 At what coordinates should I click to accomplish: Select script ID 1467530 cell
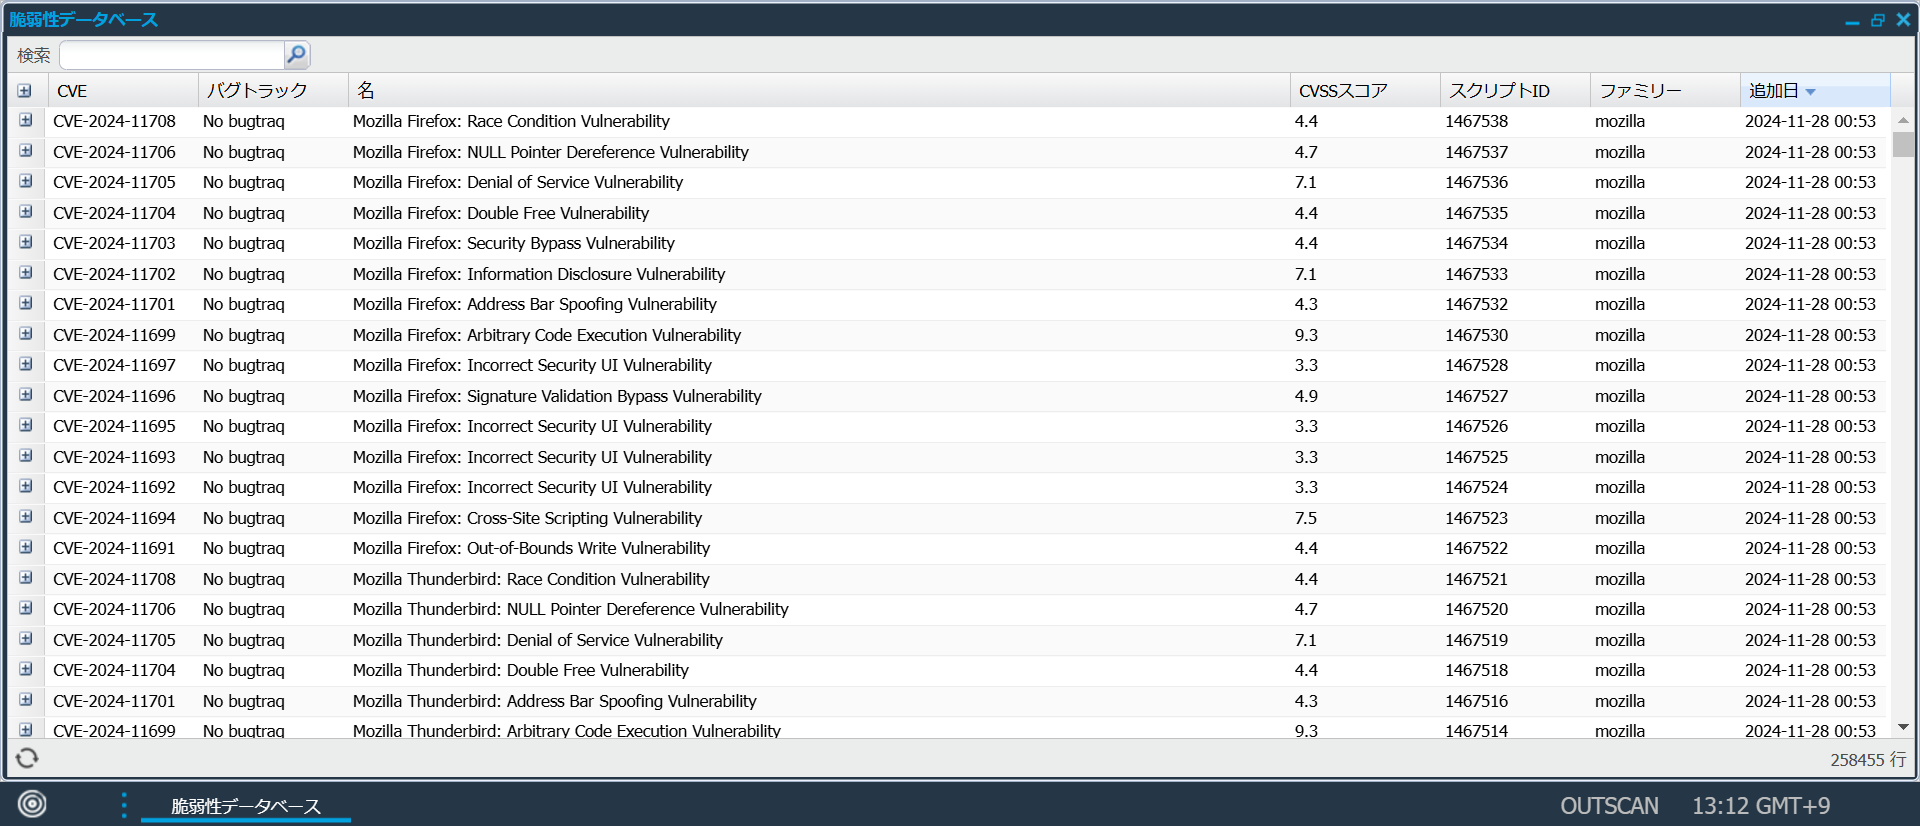(1476, 335)
